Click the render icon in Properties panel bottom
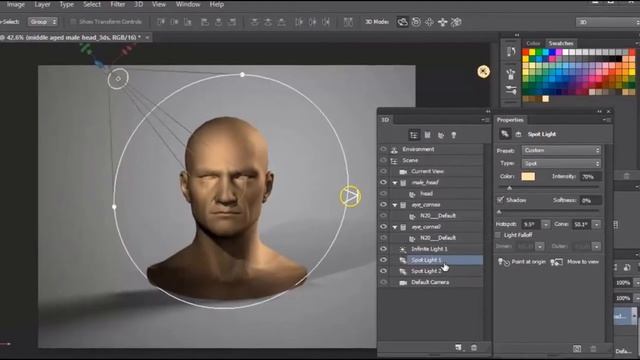 click(577, 349)
